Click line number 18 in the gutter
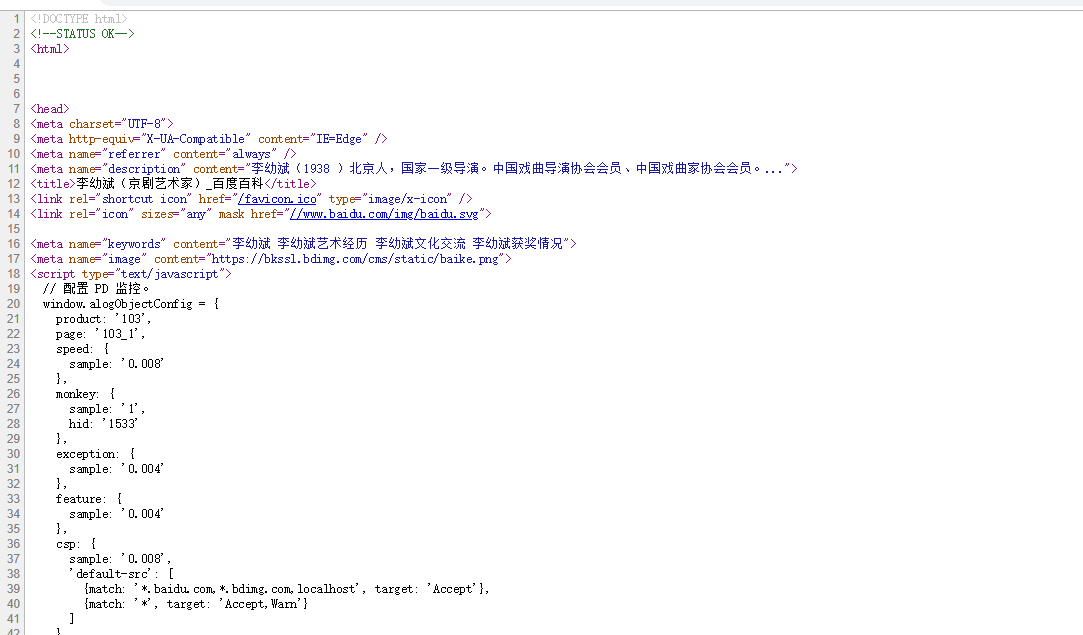1083x635 pixels. point(13,274)
